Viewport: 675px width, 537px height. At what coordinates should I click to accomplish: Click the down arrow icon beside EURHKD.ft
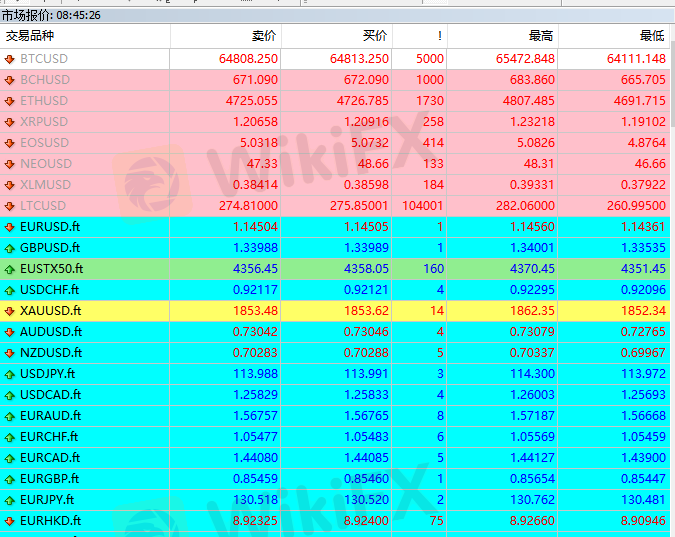(x=10, y=521)
